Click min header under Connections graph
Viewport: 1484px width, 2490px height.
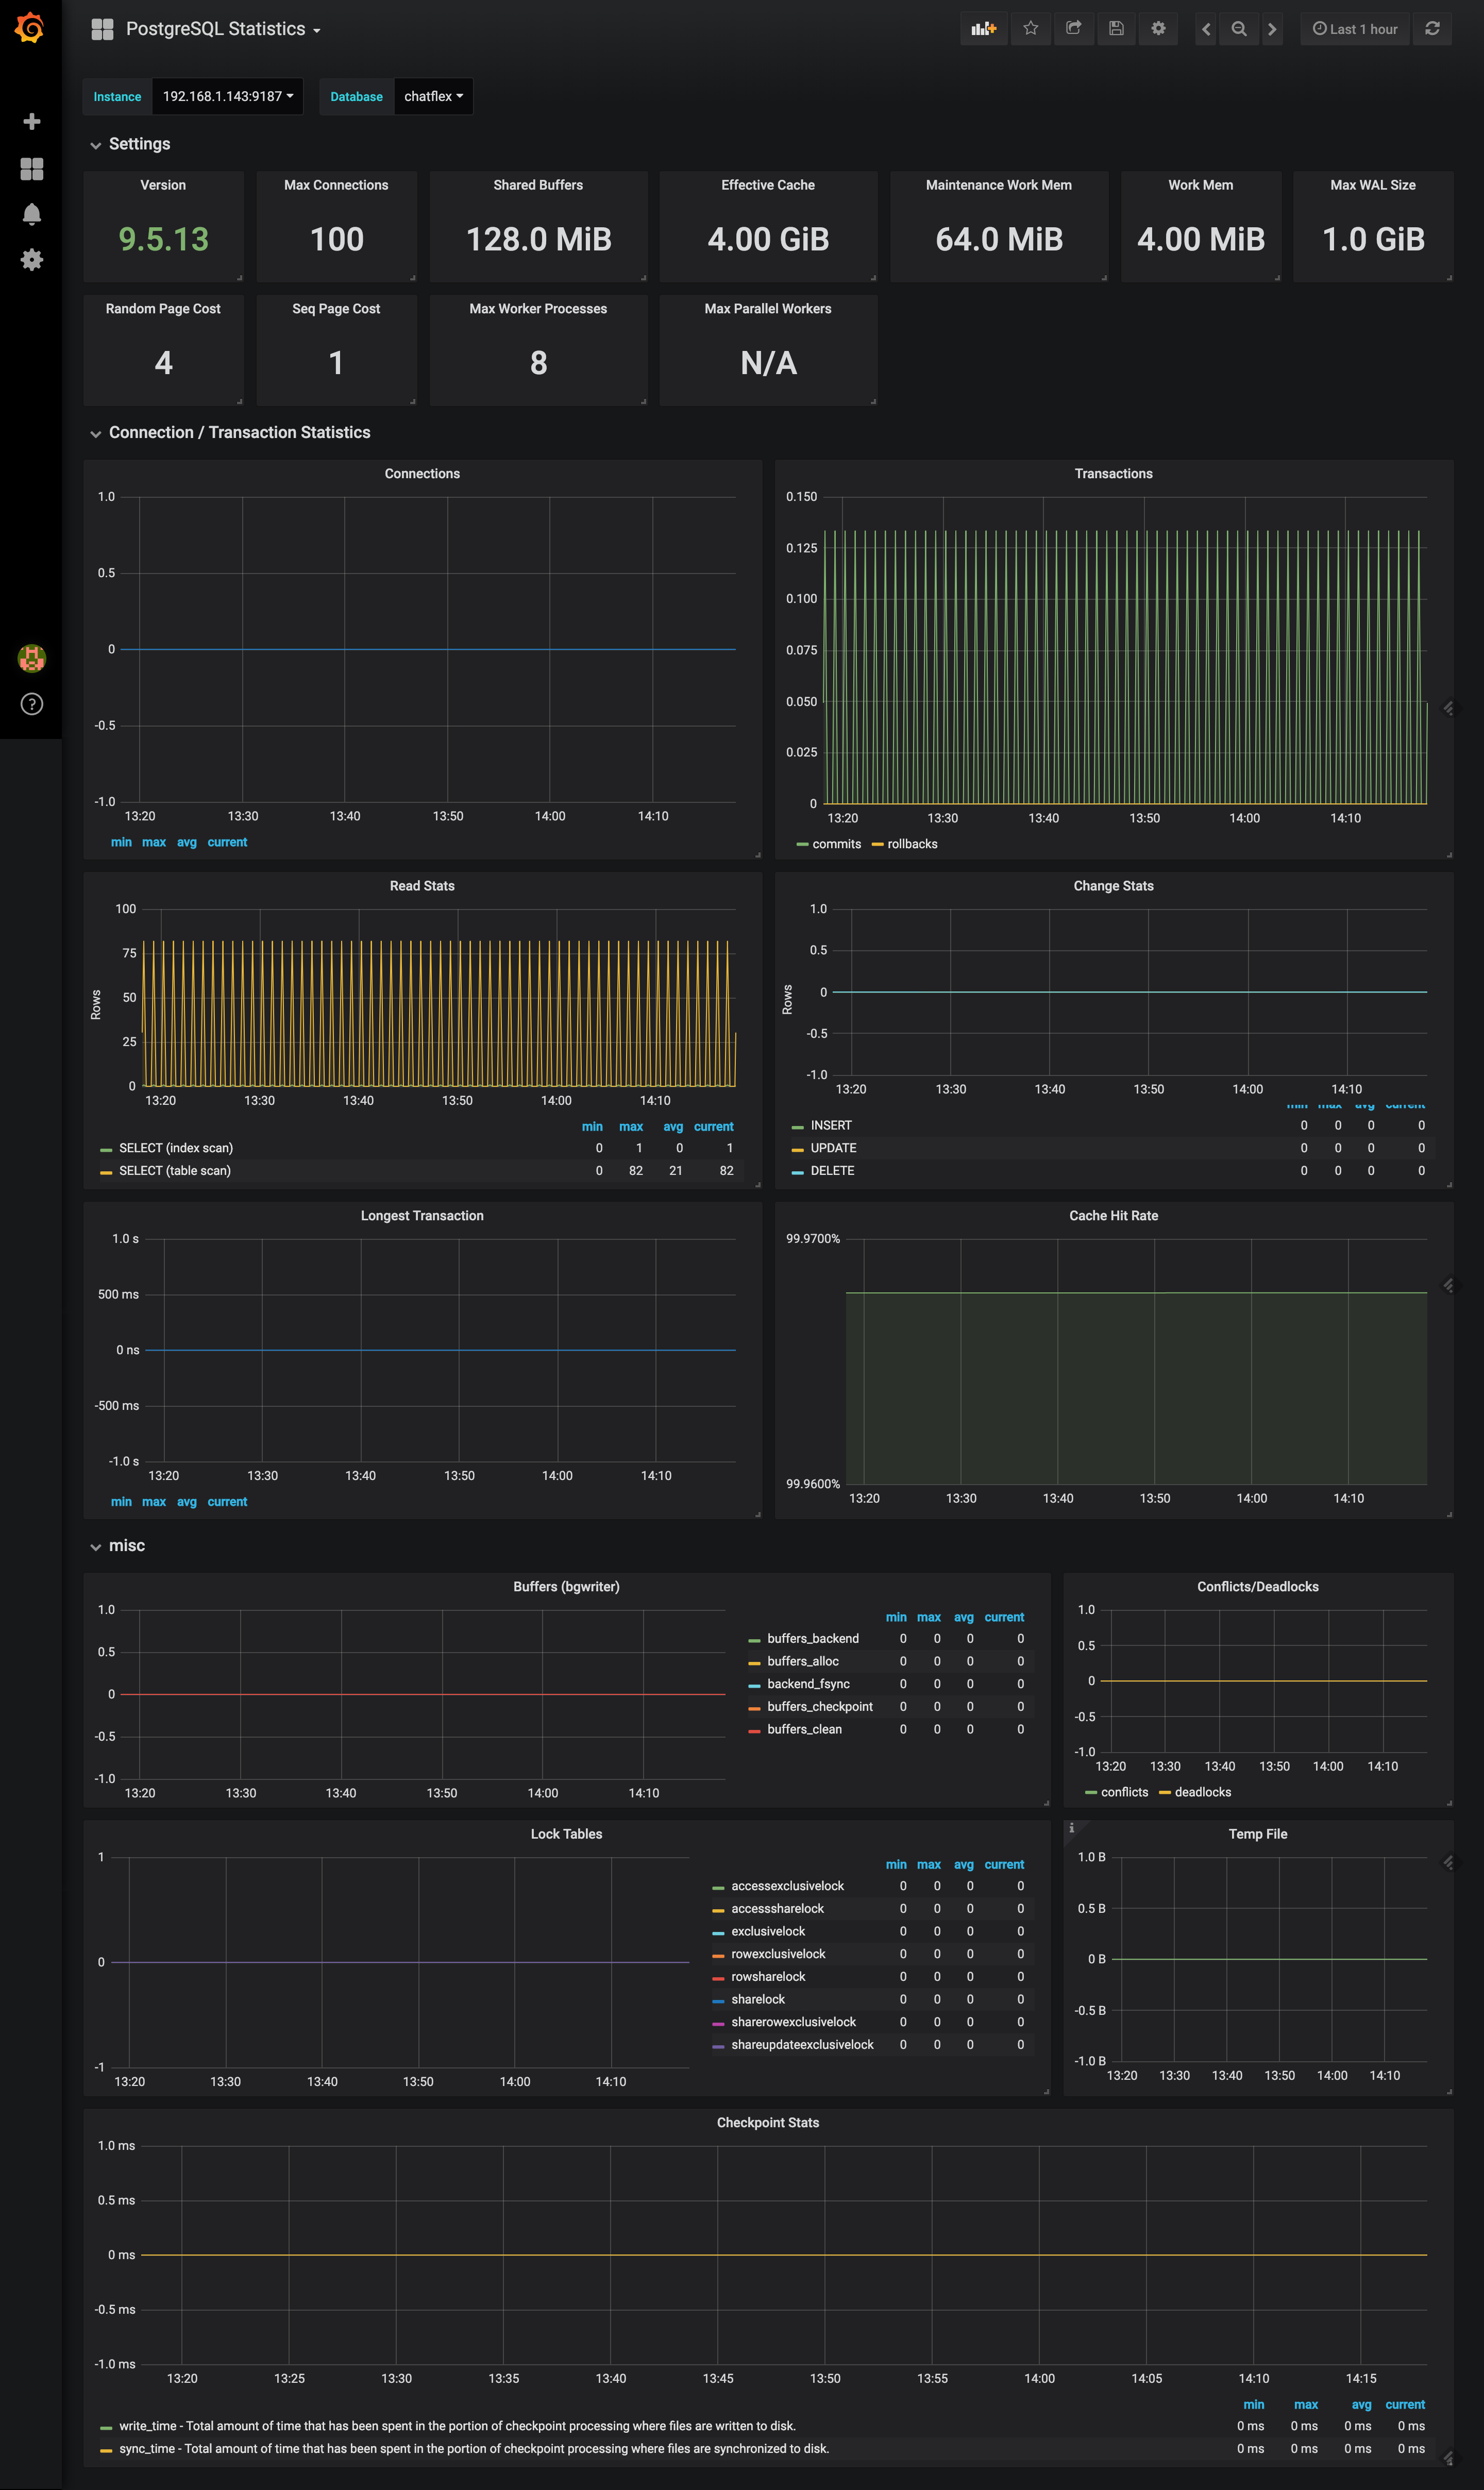[121, 842]
